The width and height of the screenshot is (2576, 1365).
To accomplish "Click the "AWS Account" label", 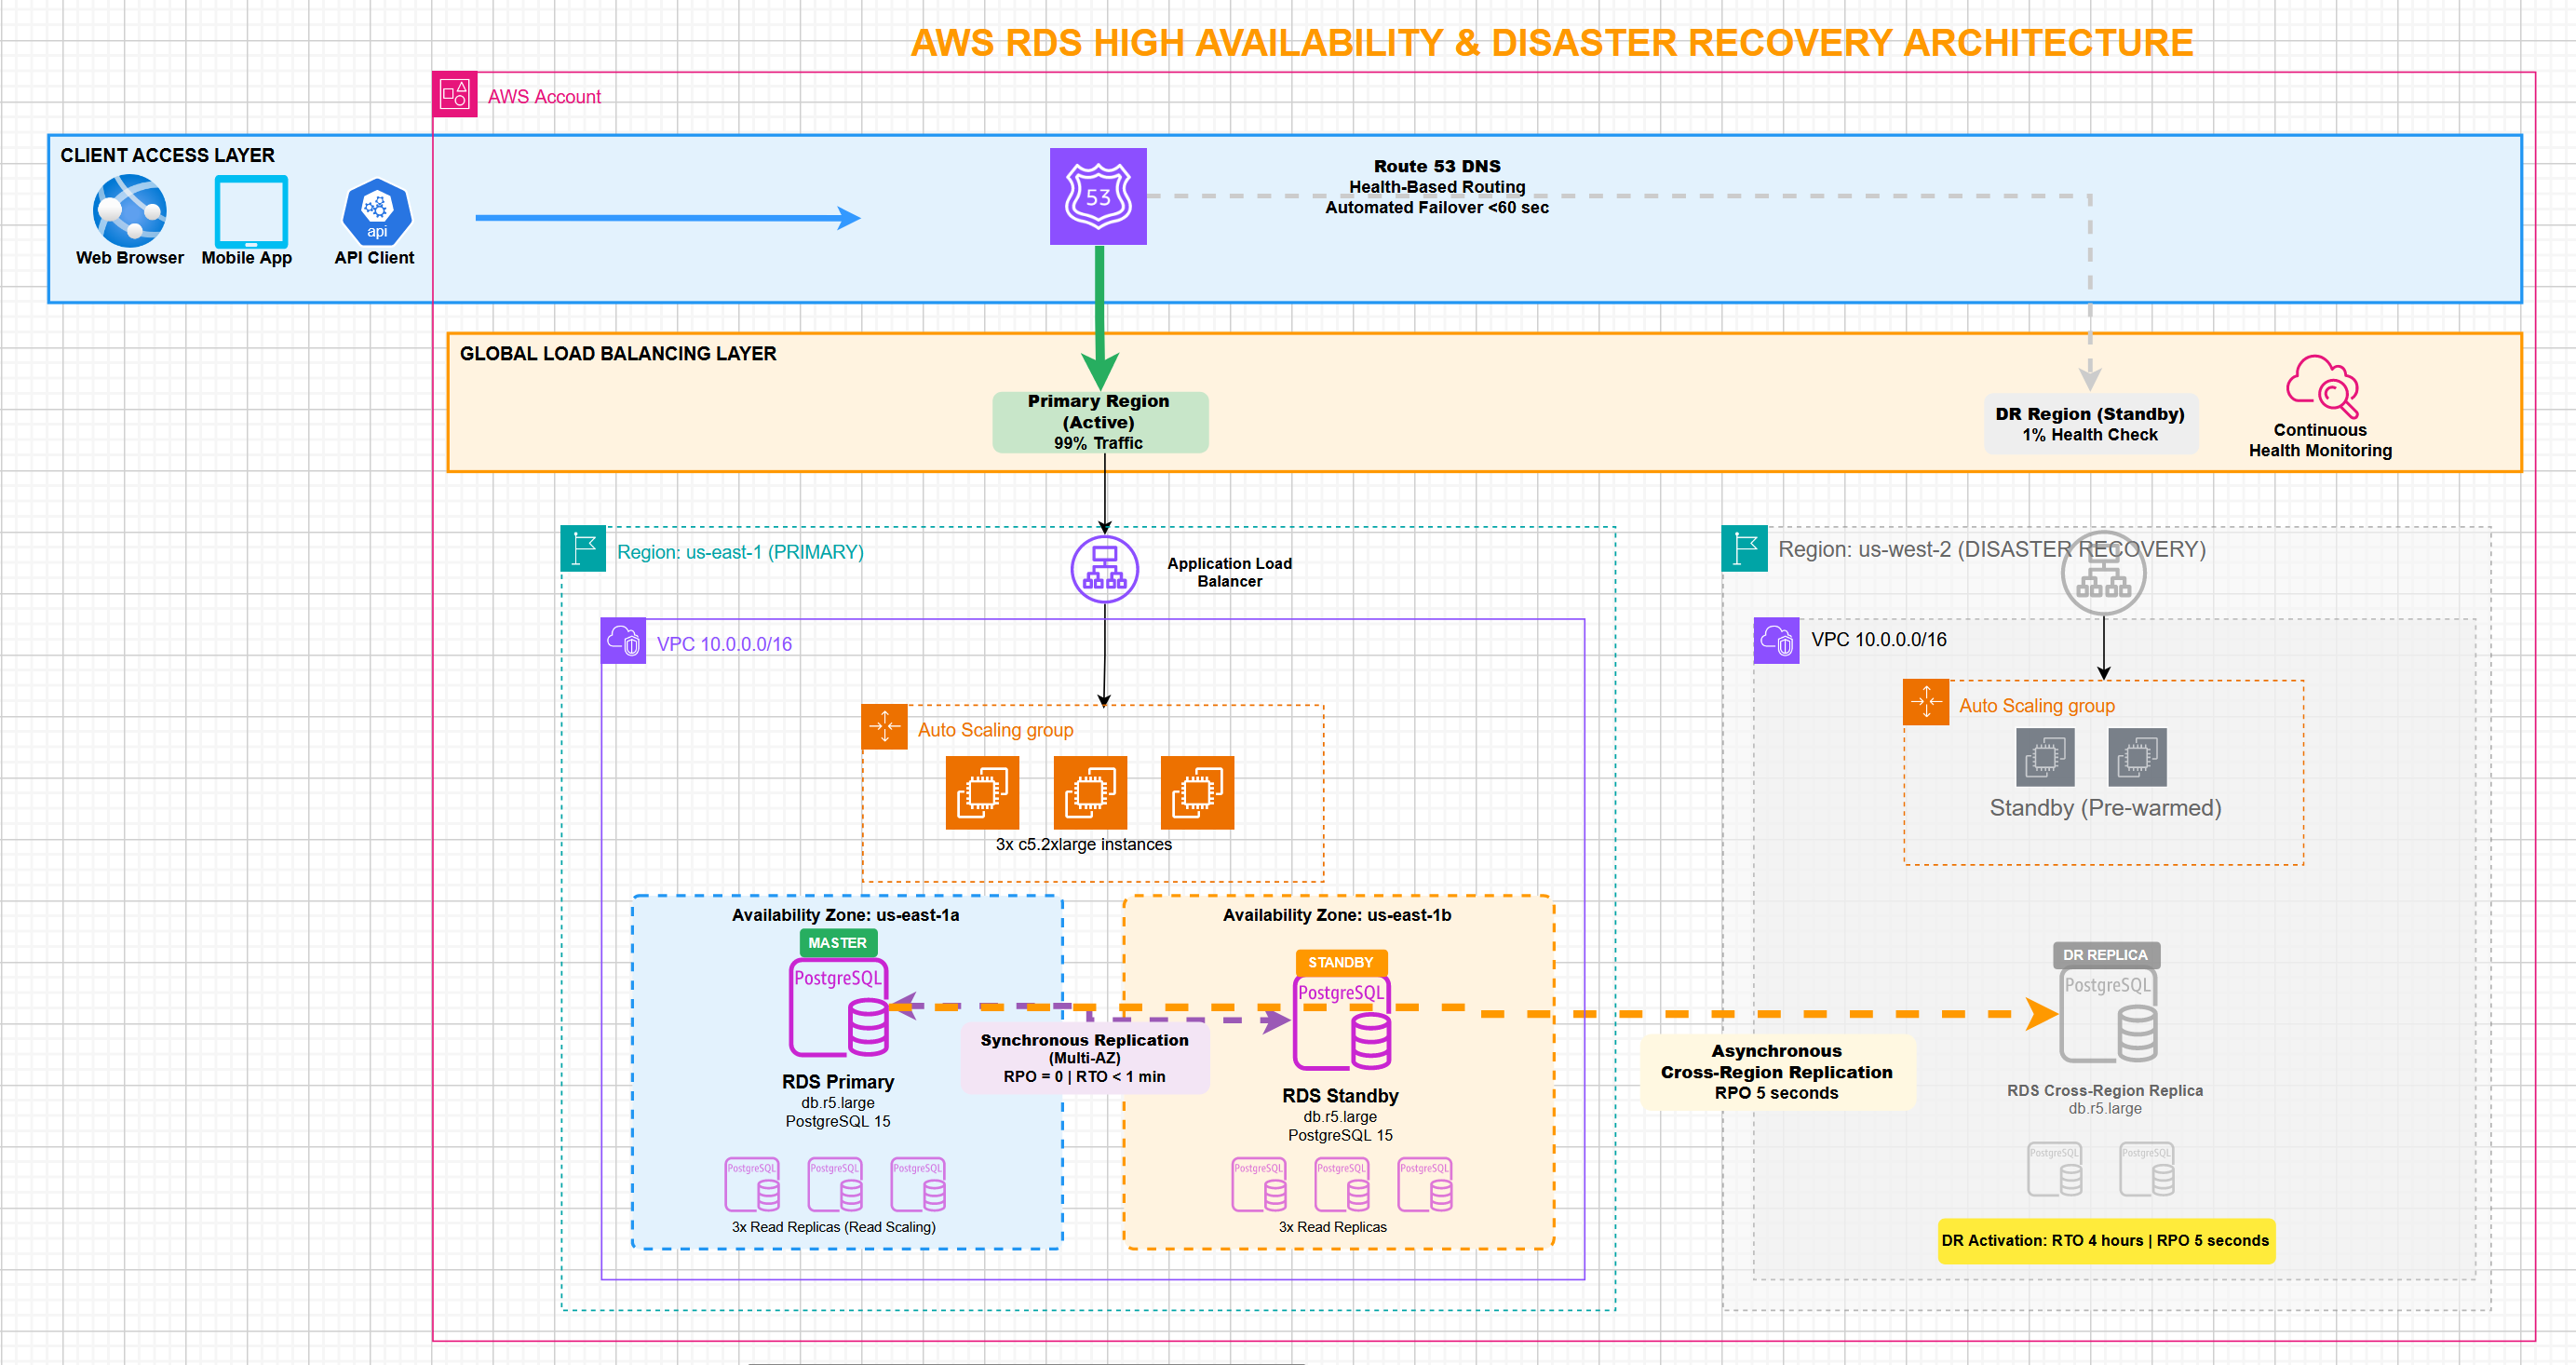I will tap(544, 96).
